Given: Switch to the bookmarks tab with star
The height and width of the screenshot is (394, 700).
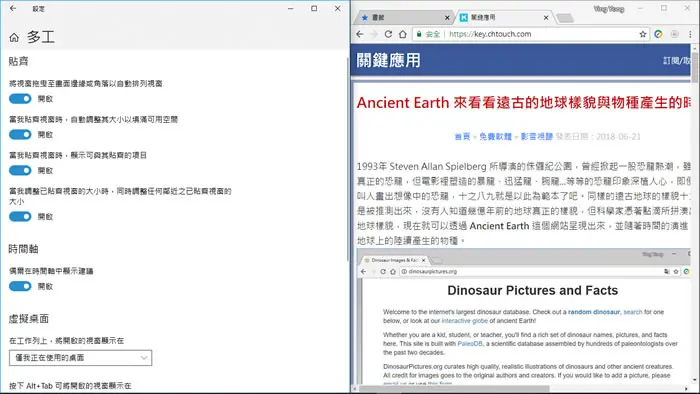Looking at the screenshot, I should click(402, 17).
